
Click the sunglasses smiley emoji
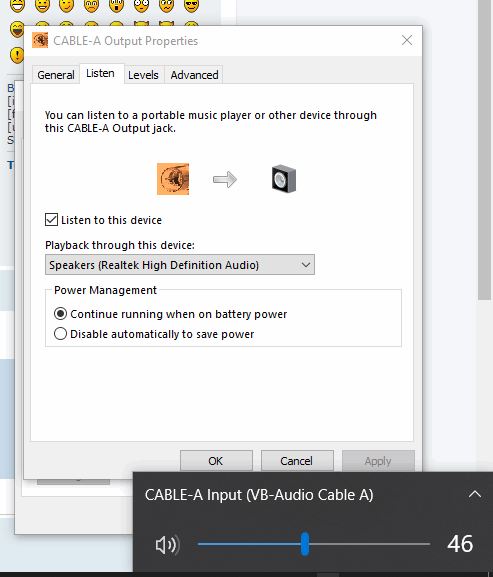pyautogui.click(x=191, y=5)
